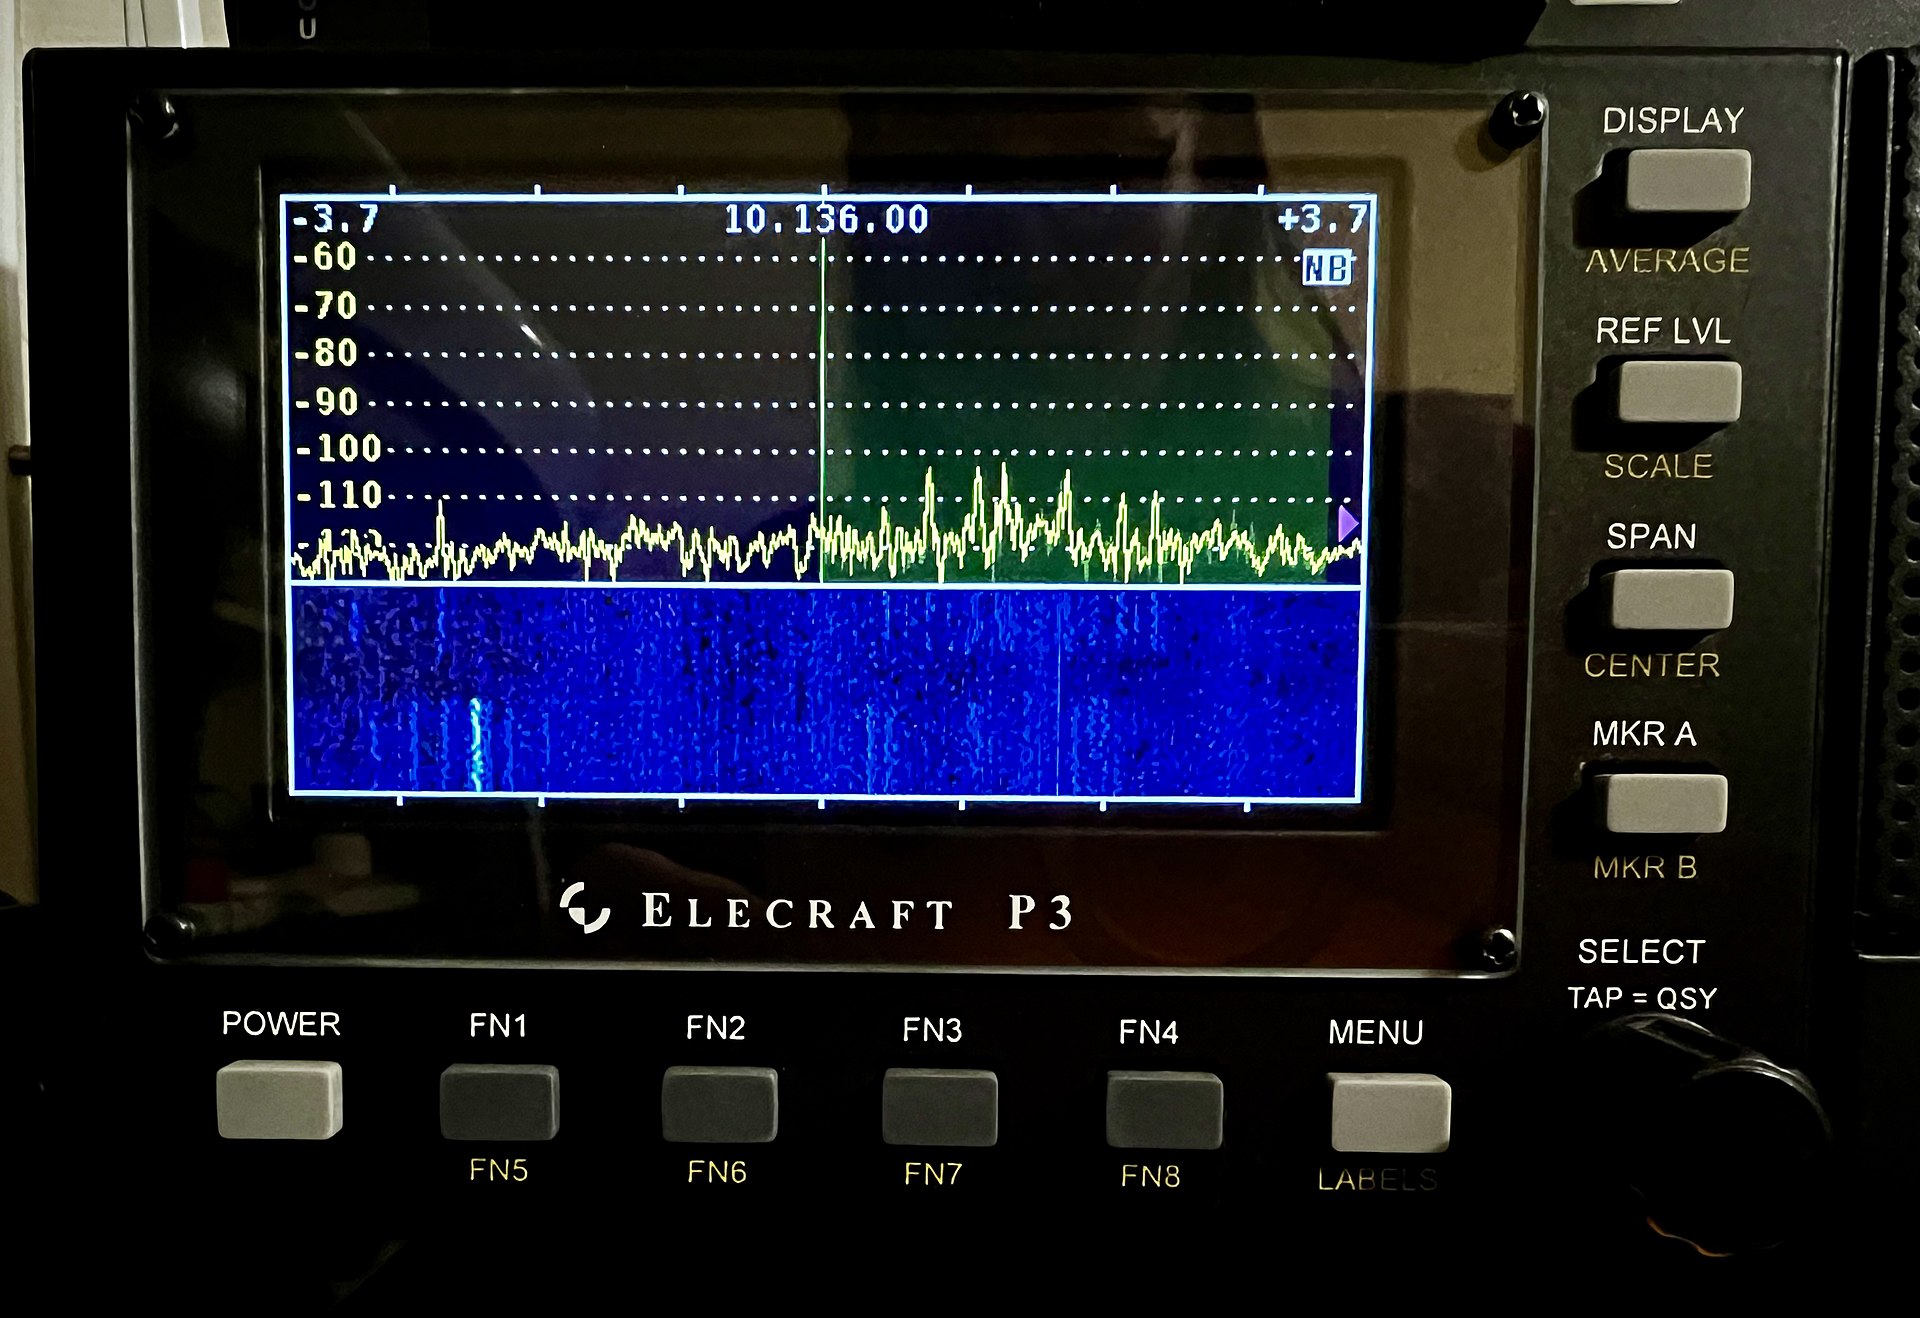Screen dimensions: 1920x1318
Task: Tap the -90 dB scale label
Action: coord(326,402)
